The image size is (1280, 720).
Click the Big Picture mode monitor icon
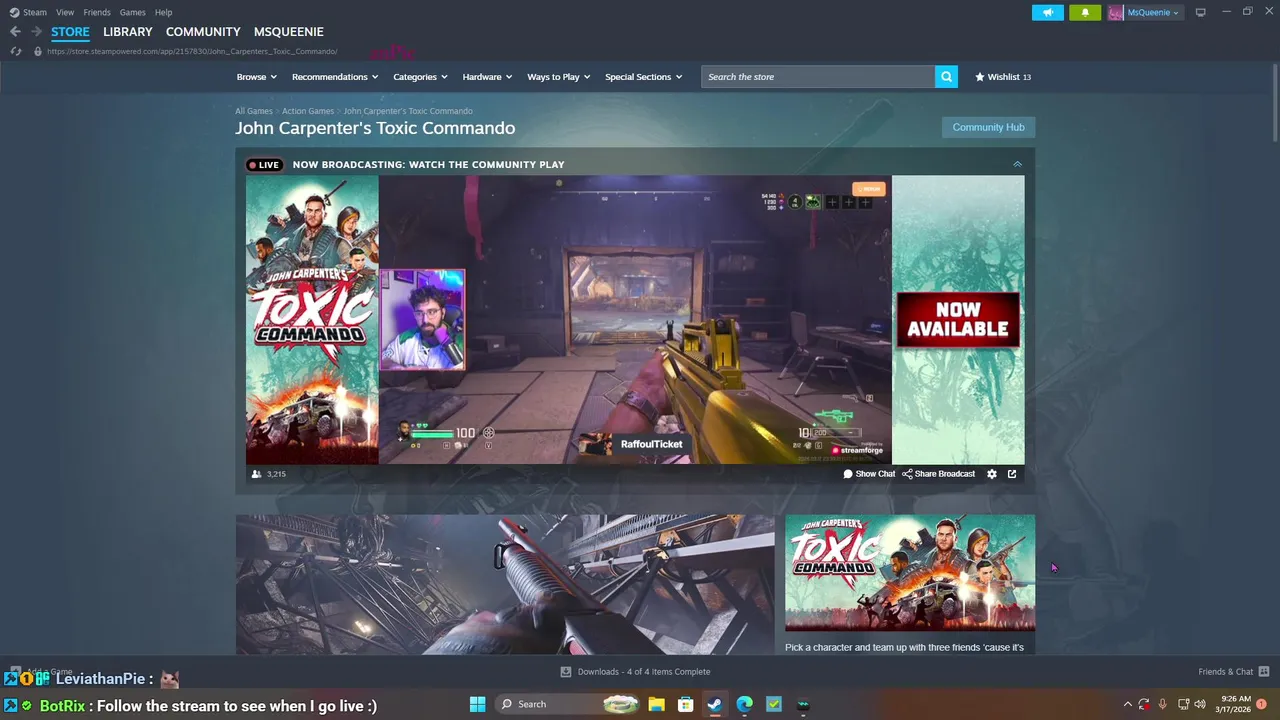(x=1200, y=12)
